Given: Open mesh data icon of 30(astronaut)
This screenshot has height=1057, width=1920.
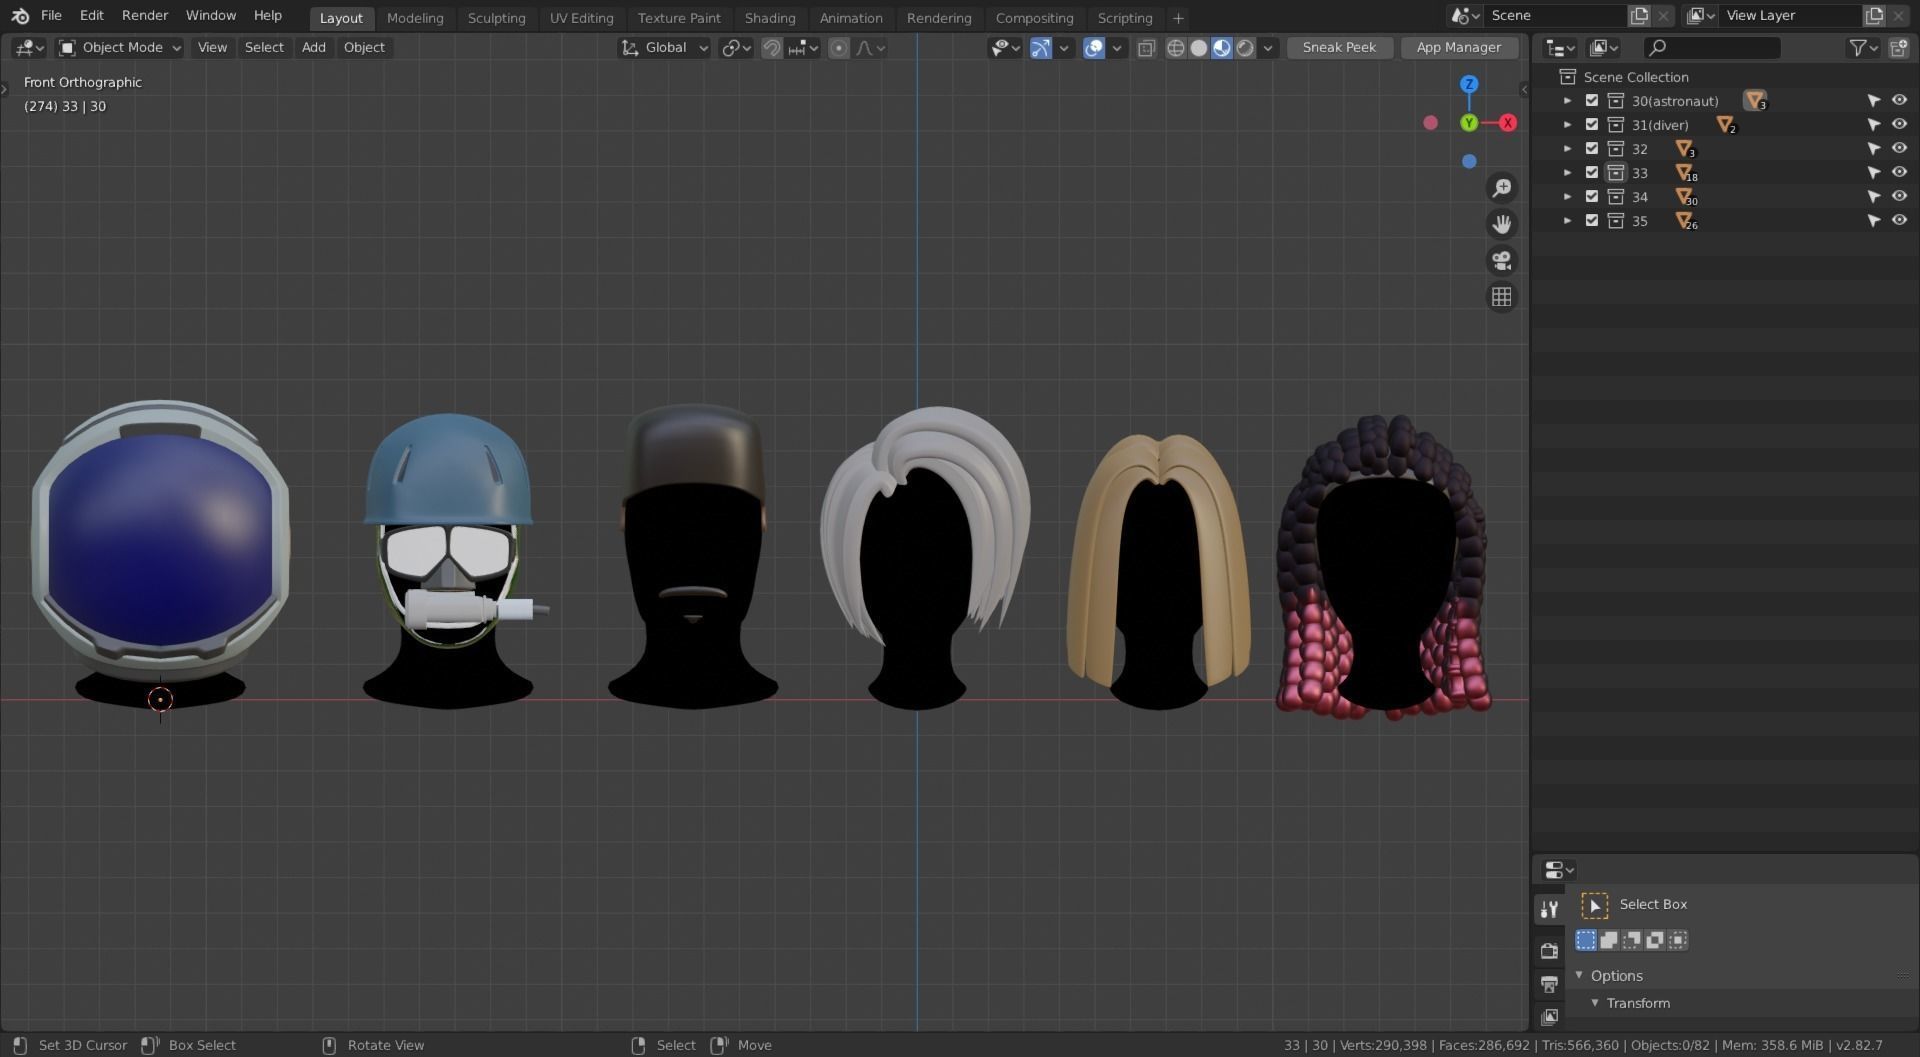Looking at the screenshot, I should point(1755,101).
